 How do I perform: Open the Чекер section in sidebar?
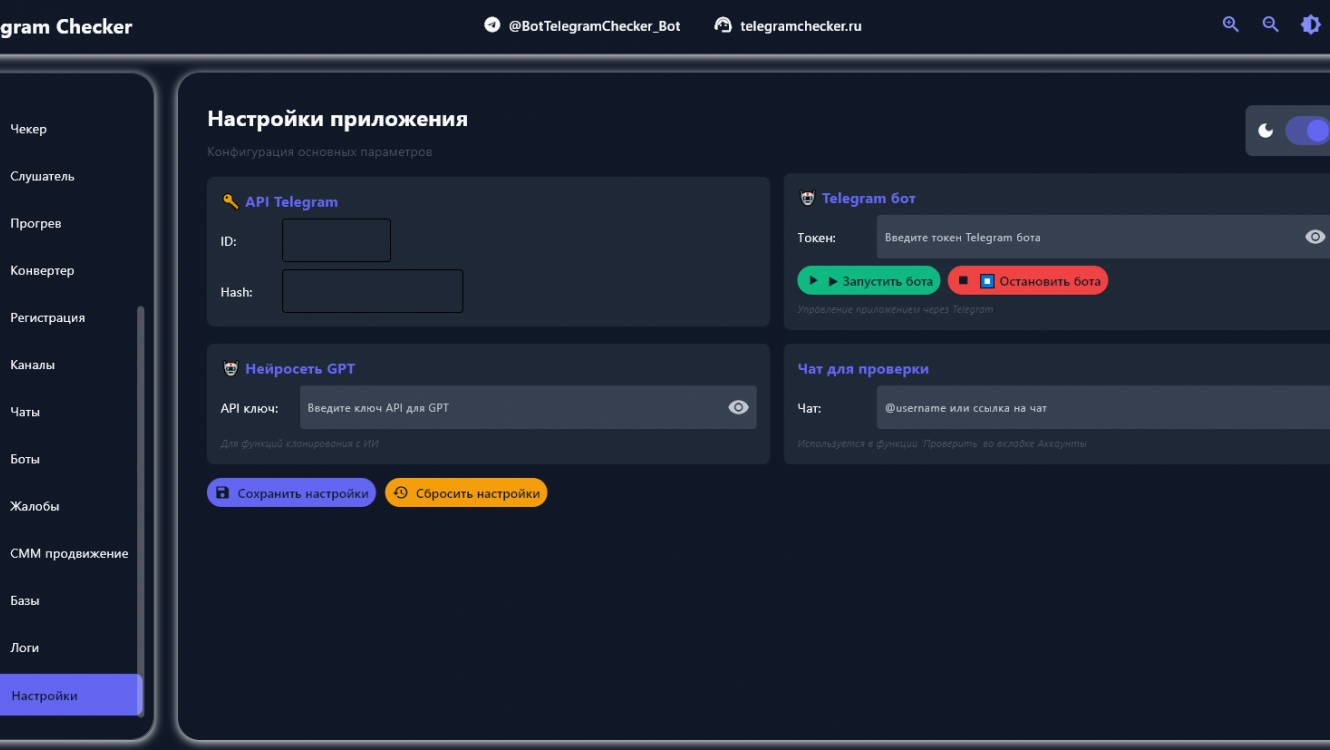(x=29, y=129)
